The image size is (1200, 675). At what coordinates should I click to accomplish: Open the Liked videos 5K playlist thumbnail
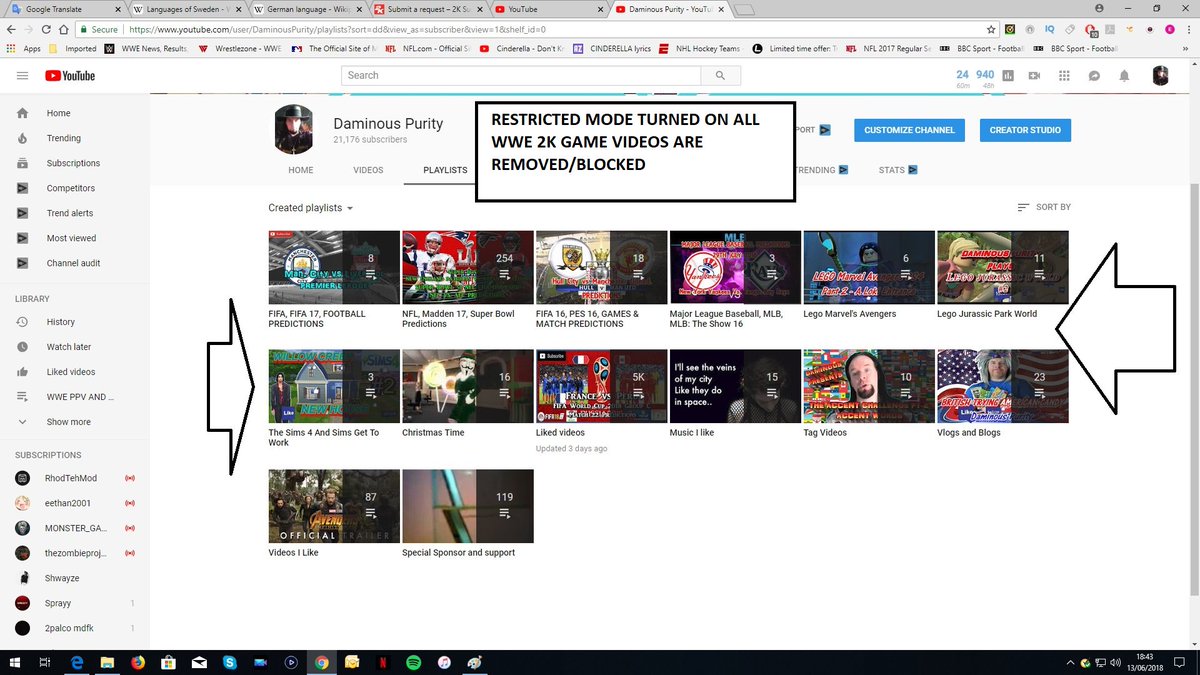[601, 386]
